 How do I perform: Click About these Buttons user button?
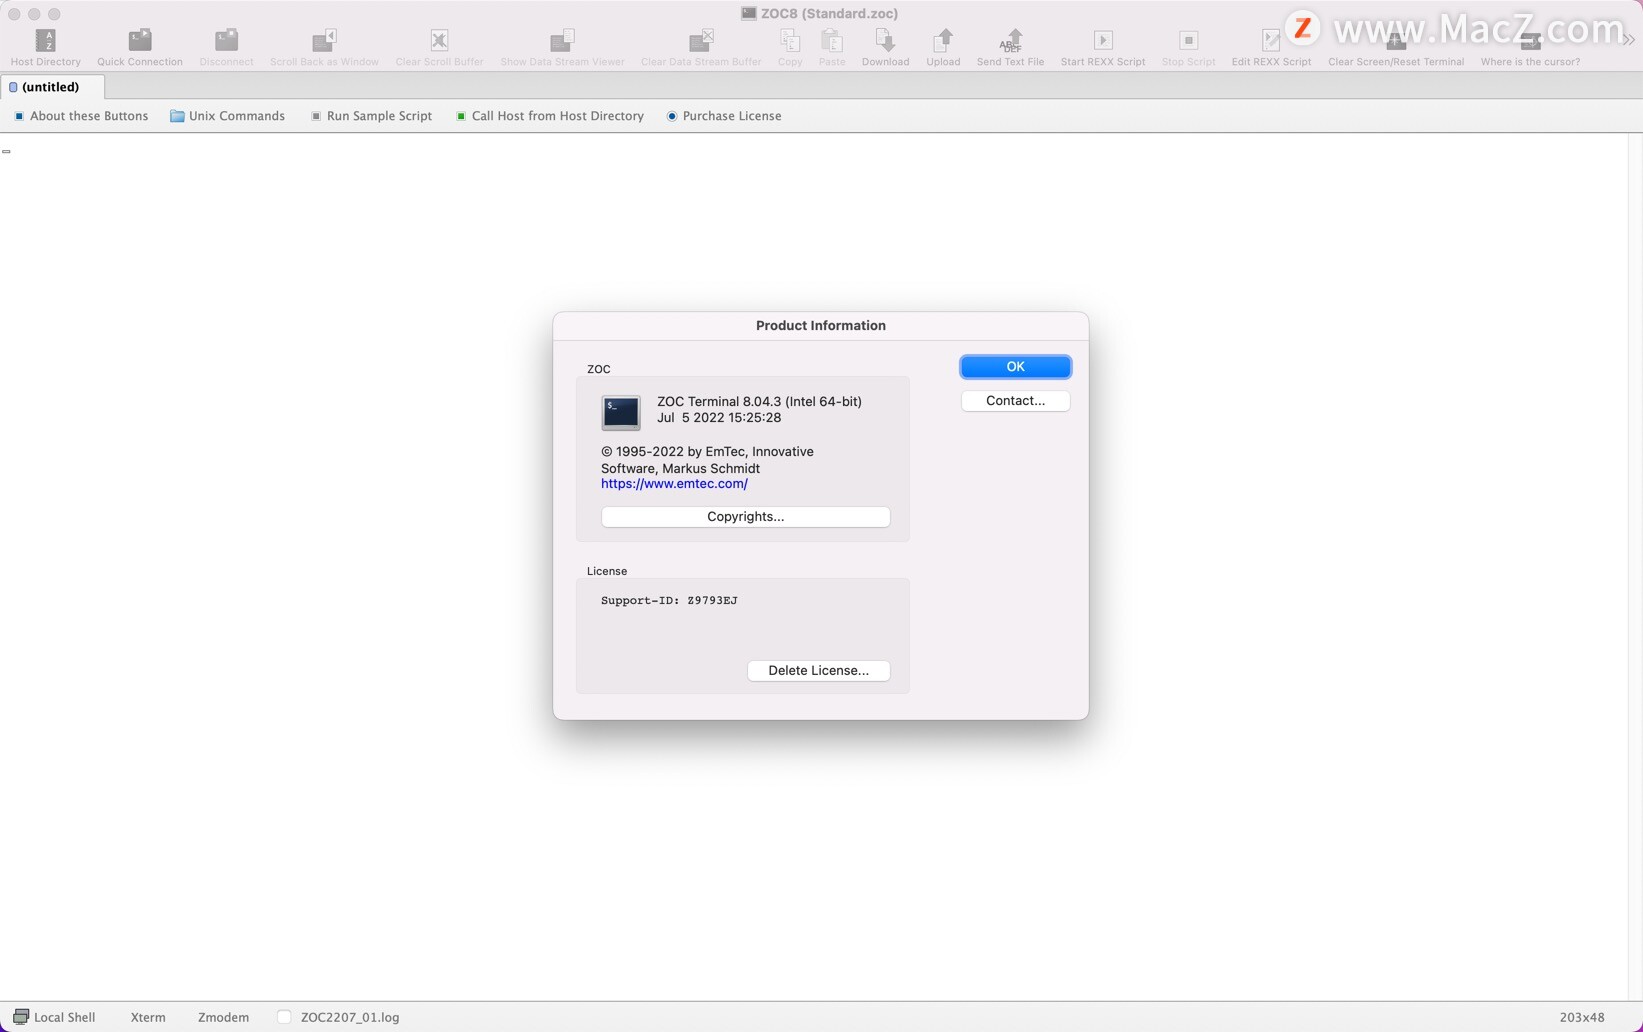[81, 116]
